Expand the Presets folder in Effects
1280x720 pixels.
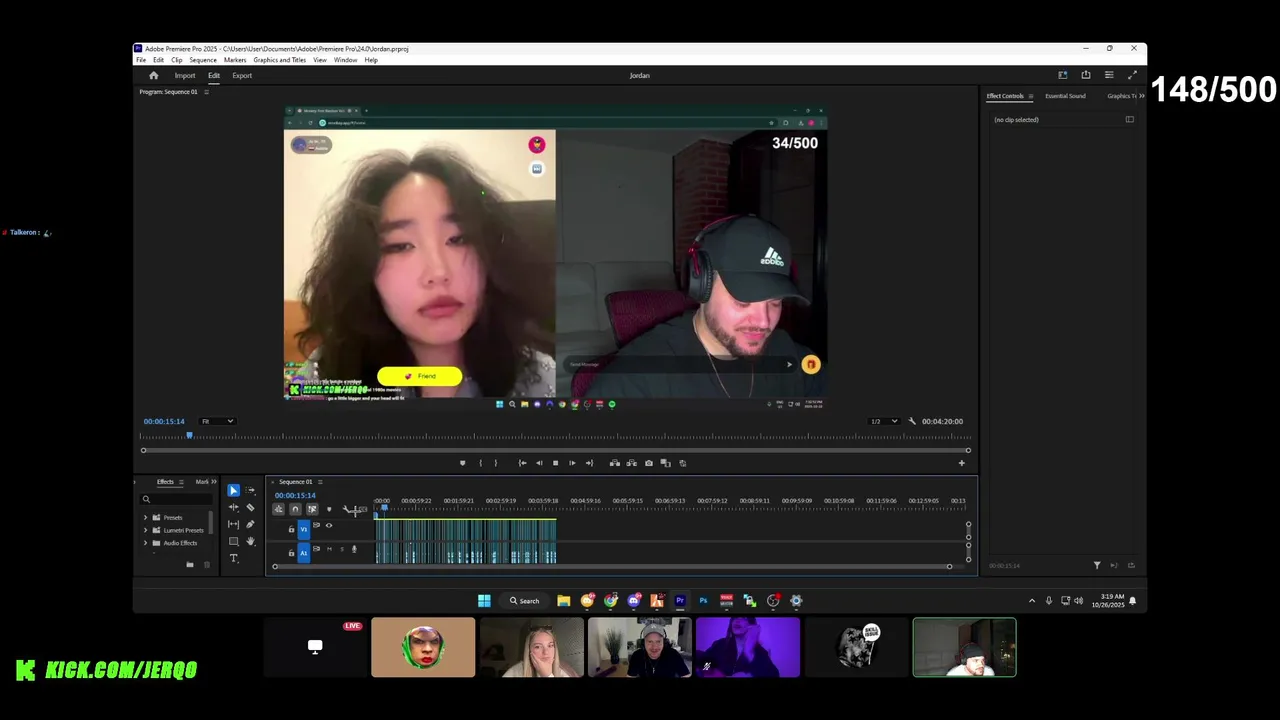145,518
